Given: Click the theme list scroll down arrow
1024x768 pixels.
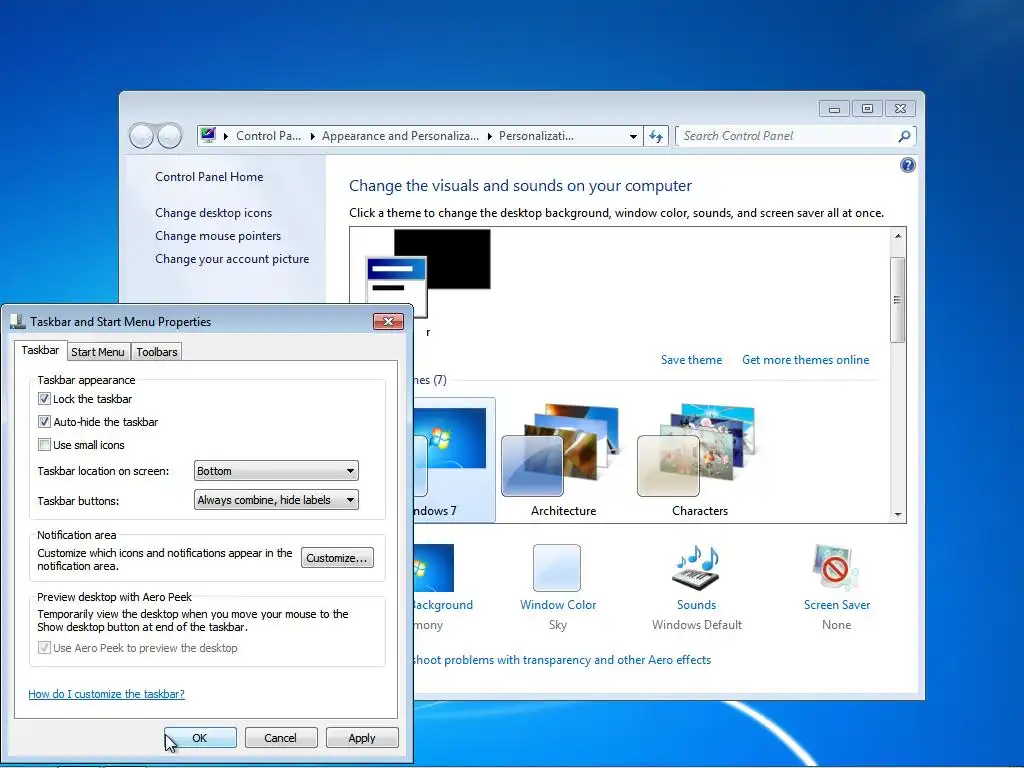Looking at the screenshot, I should (898, 515).
